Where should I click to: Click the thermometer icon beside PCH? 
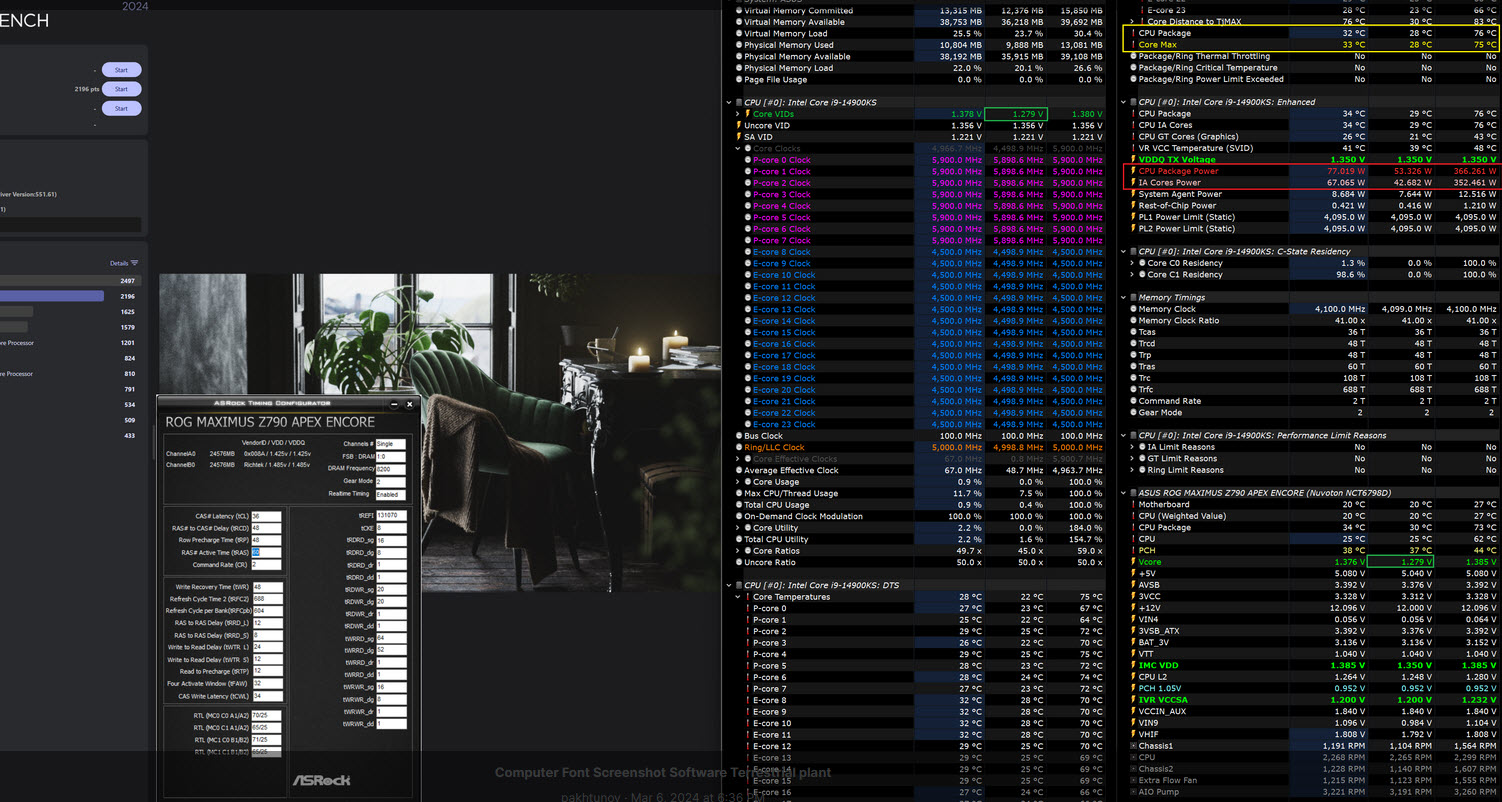point(1133,551)
